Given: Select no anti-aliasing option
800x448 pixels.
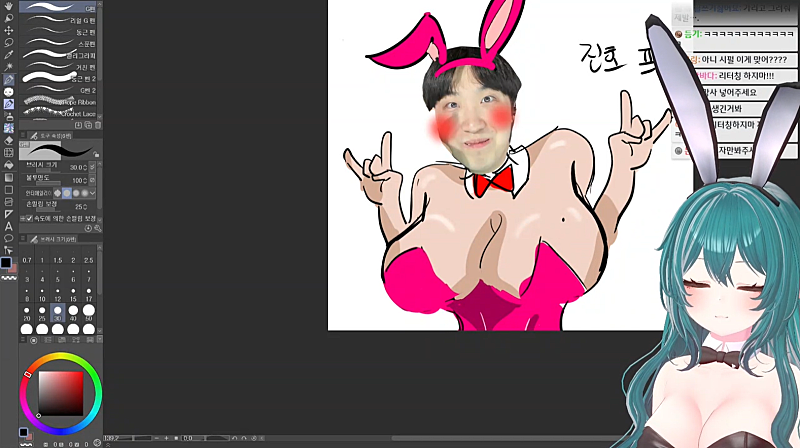Looking at the screenshot, I should (58, 193).
